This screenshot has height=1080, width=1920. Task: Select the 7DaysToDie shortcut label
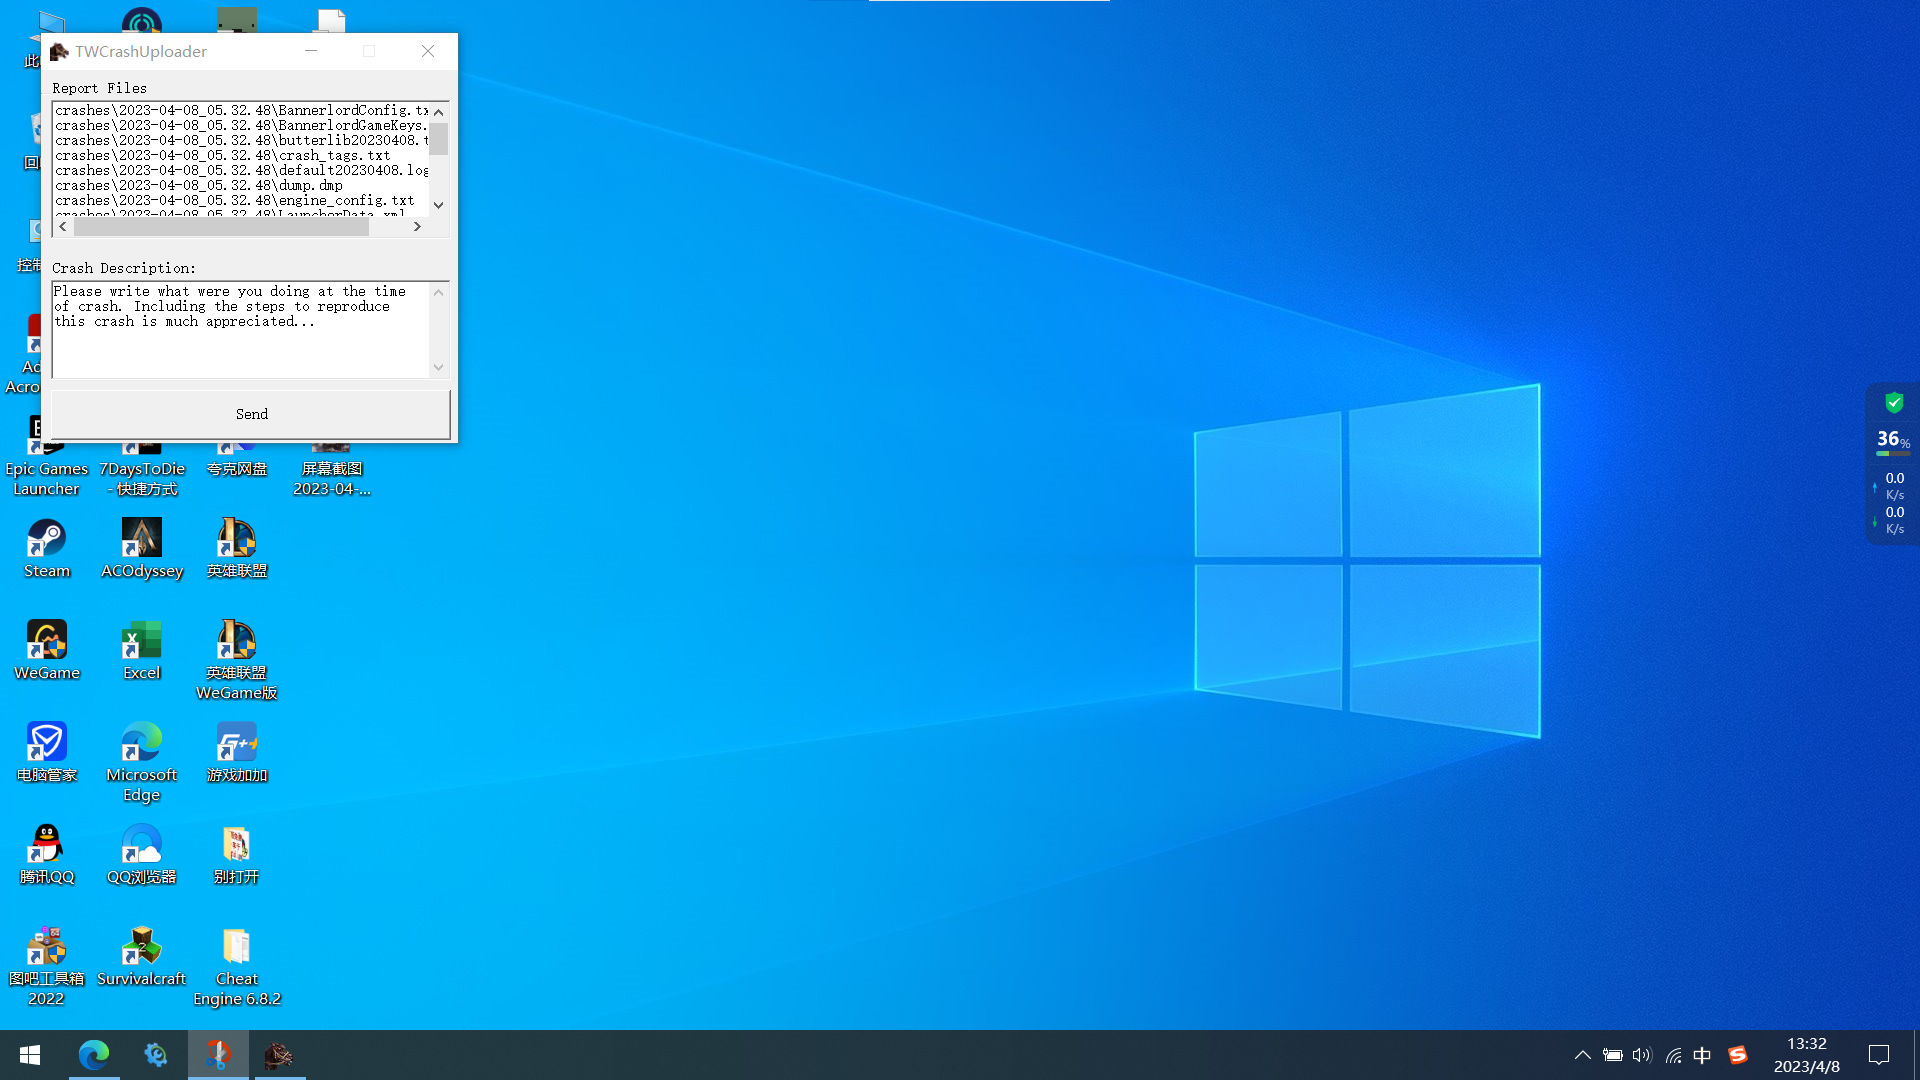coord(142,479)
